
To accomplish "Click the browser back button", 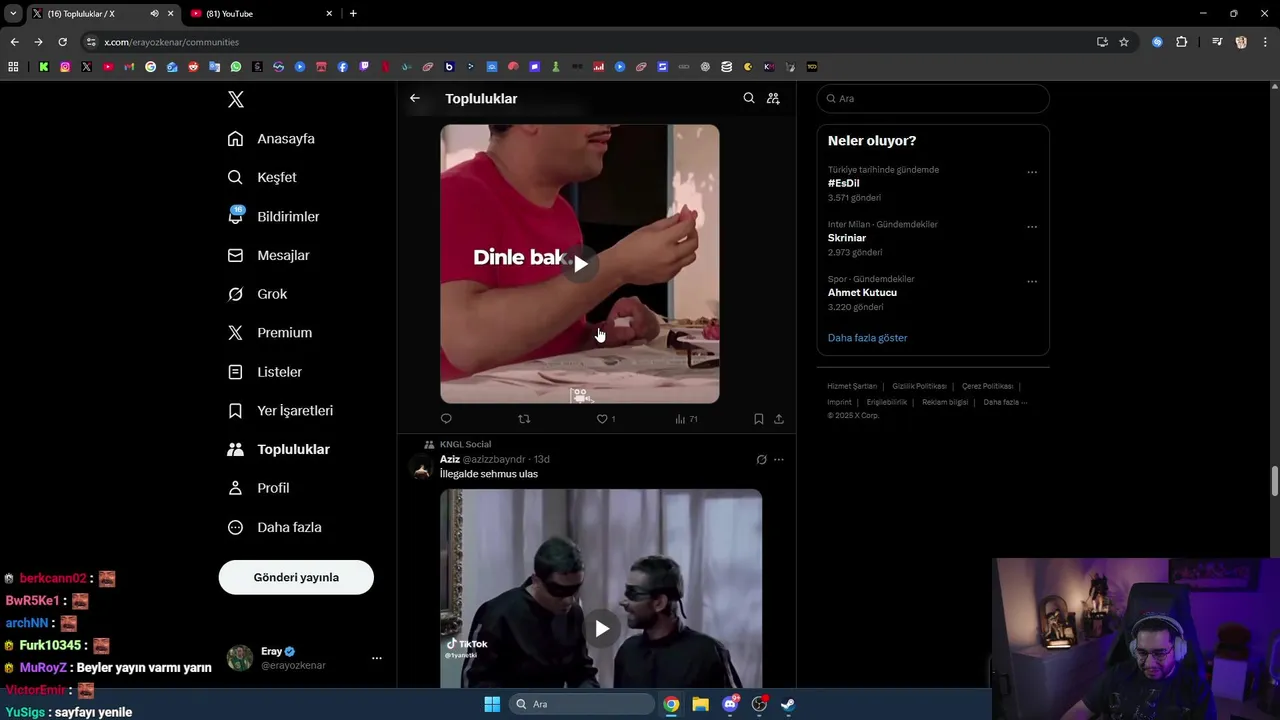I will tap(14, 42).
